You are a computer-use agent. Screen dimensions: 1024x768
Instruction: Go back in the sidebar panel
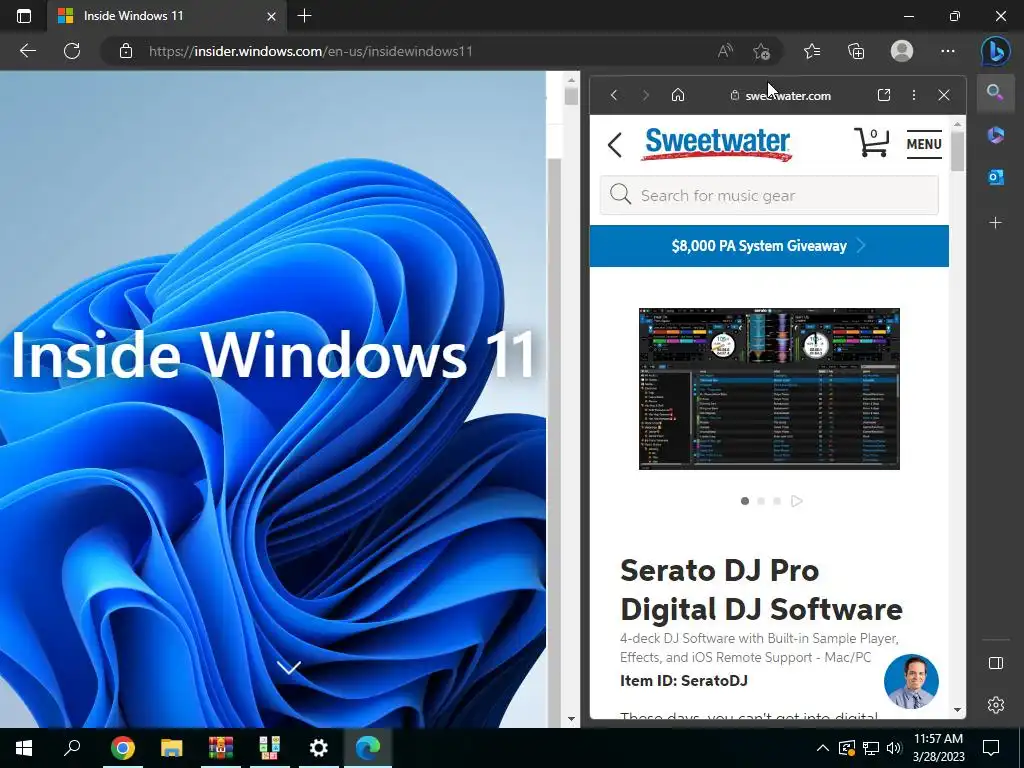click(x=614, y=95)
